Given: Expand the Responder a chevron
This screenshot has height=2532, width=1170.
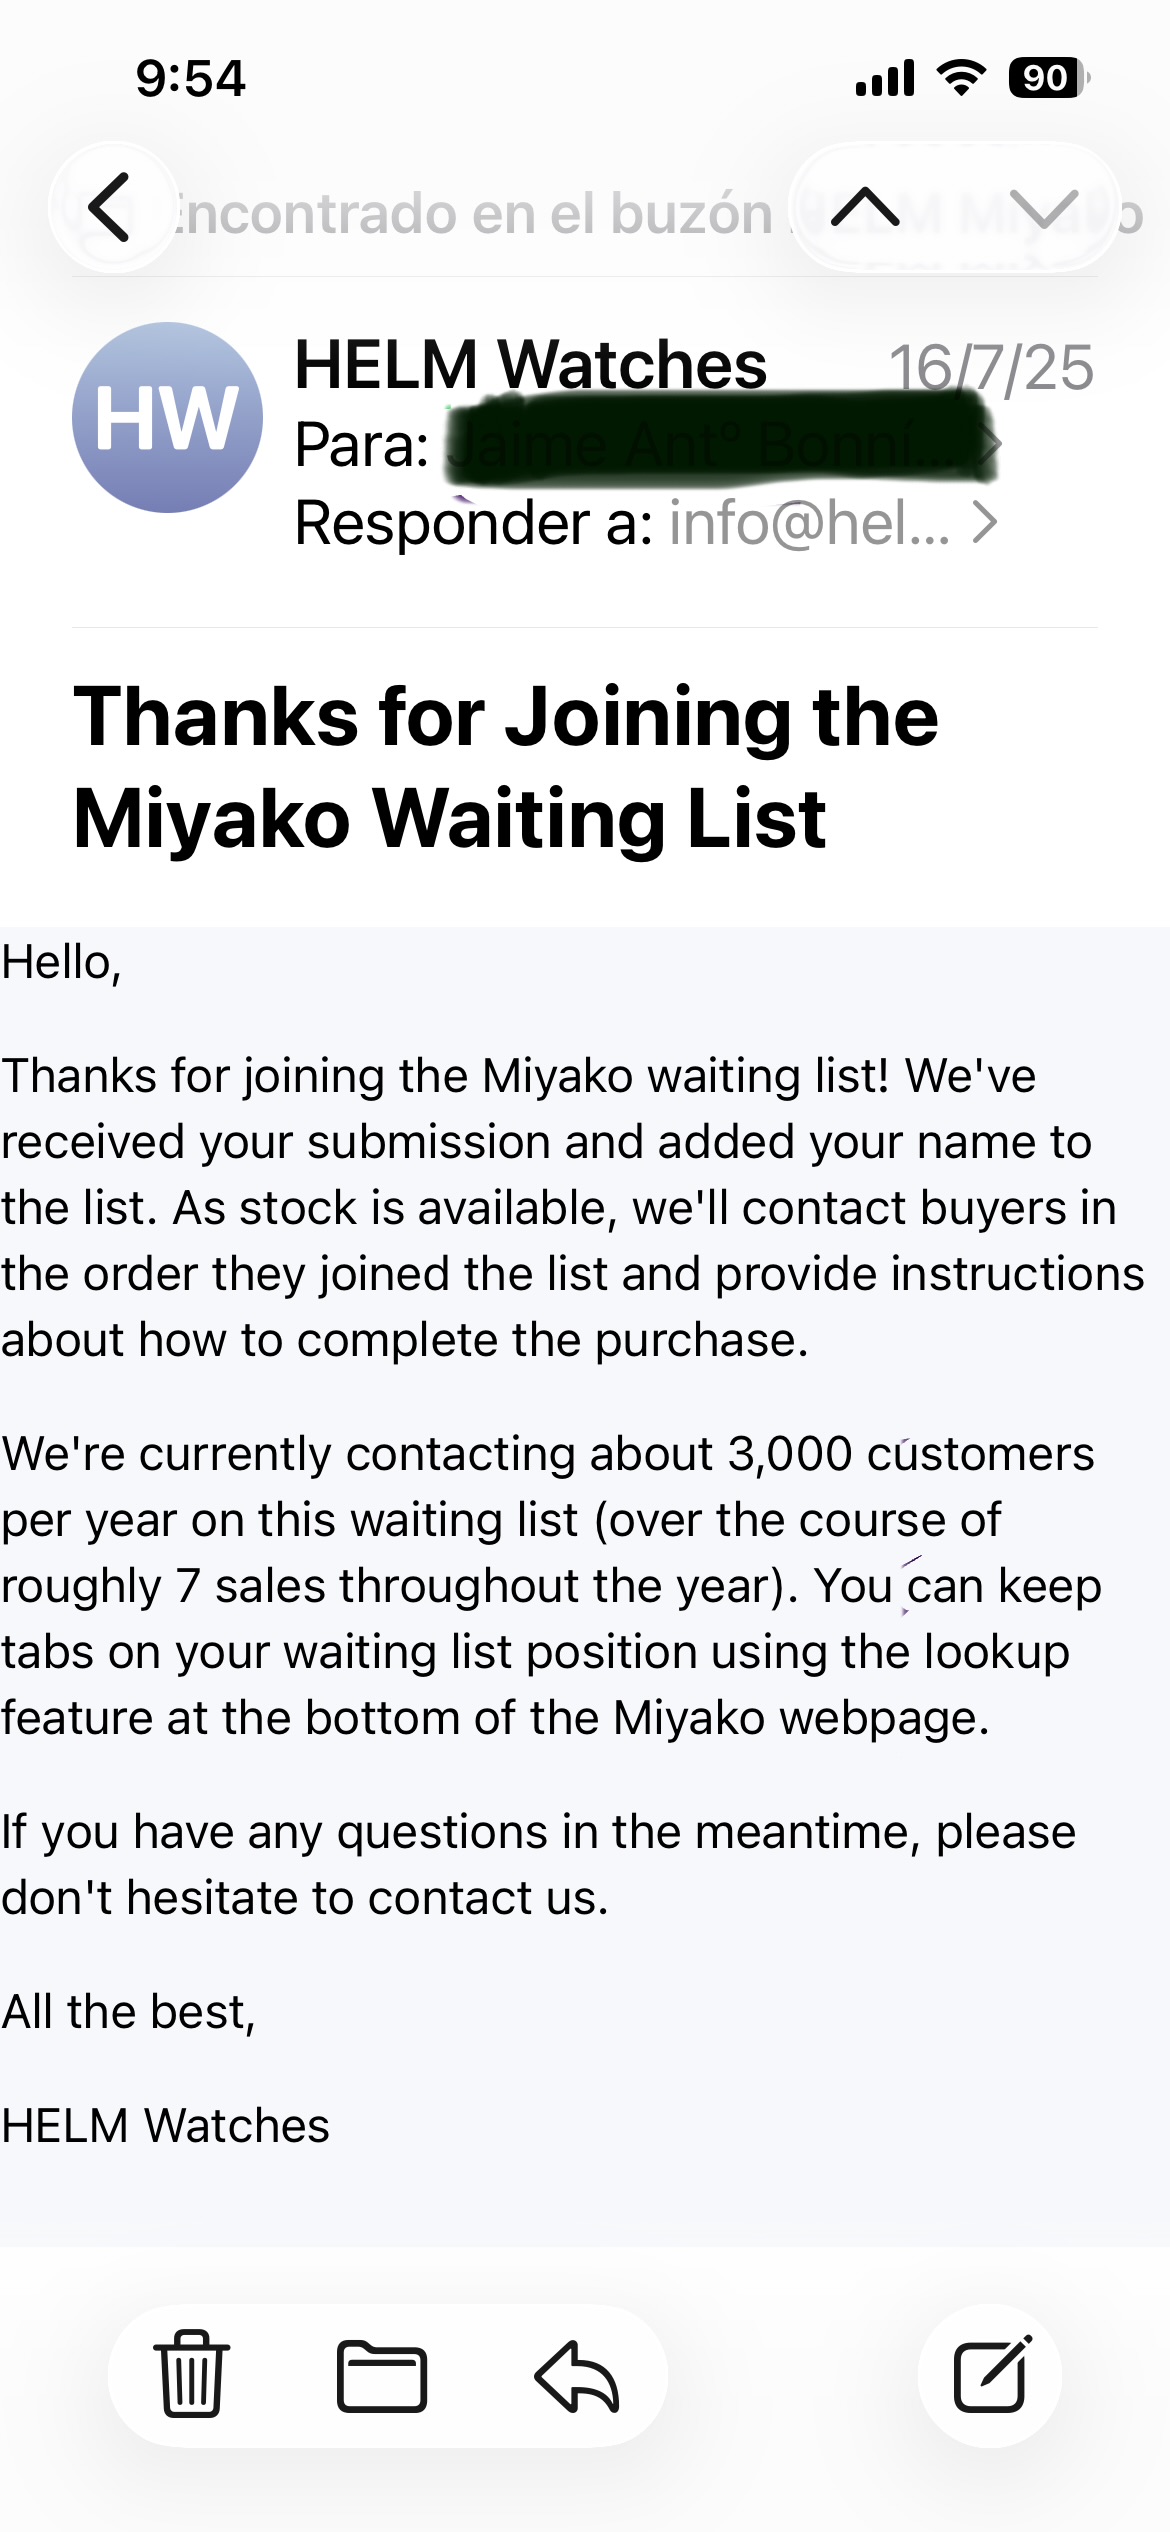Looking at the screenshot, I should (x=985, y=522).
